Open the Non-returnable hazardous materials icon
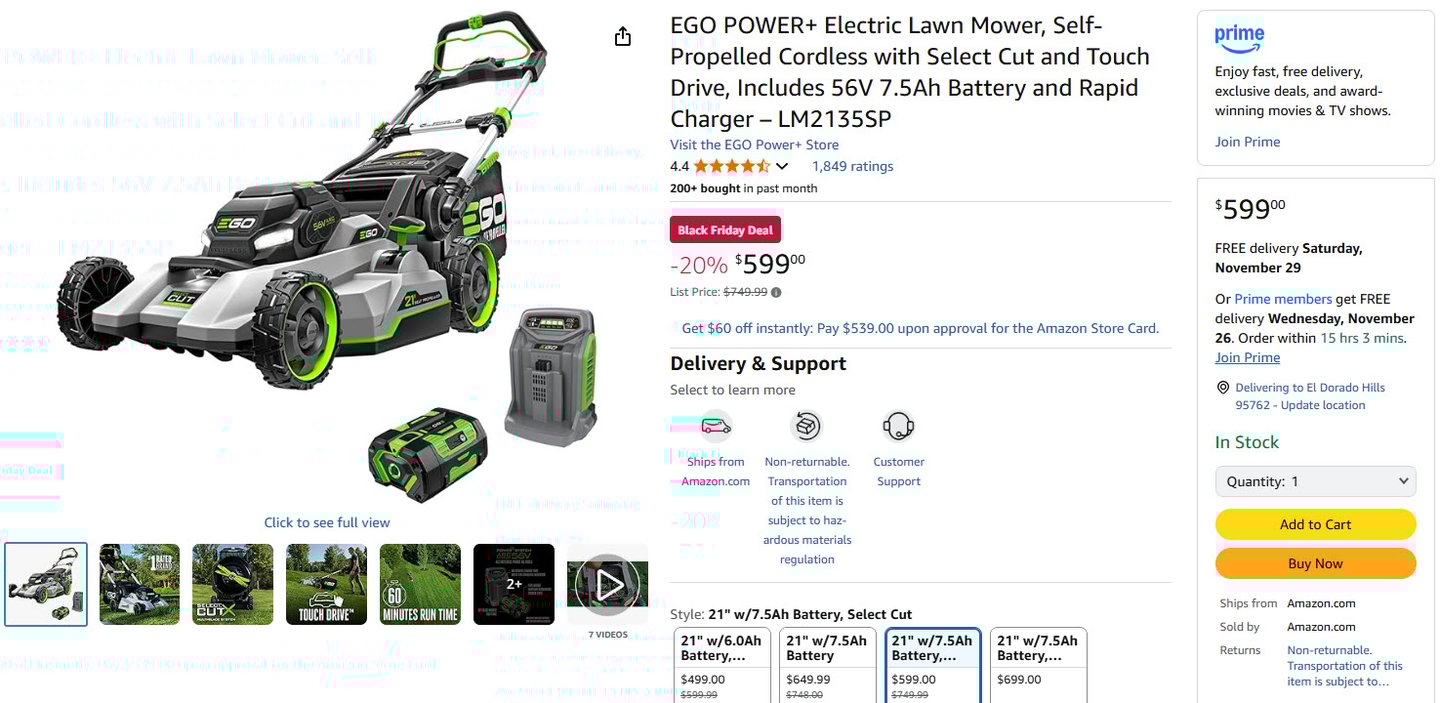The height and width of the screenshot is (703, 1440). point(806,427)
